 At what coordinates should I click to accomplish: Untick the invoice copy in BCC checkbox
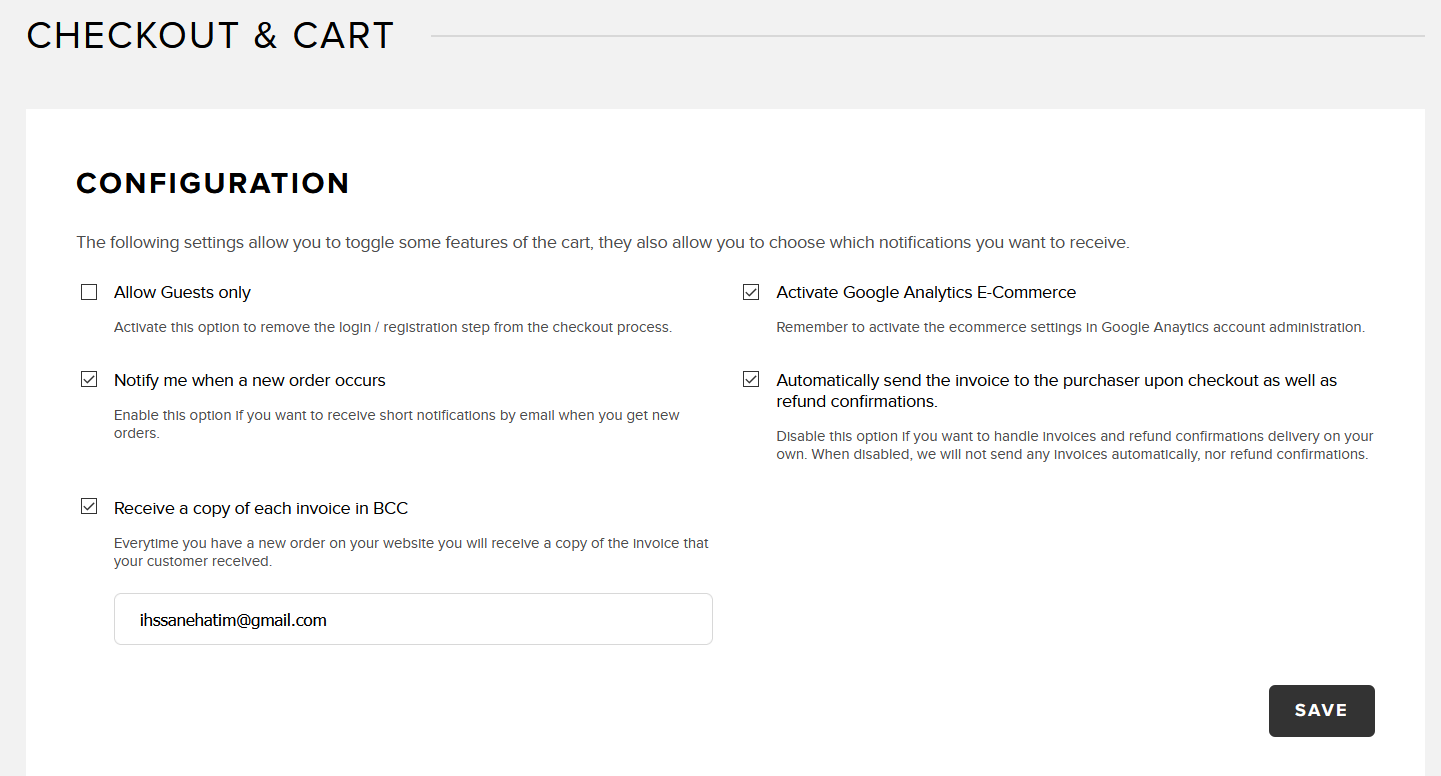(89, 507)
